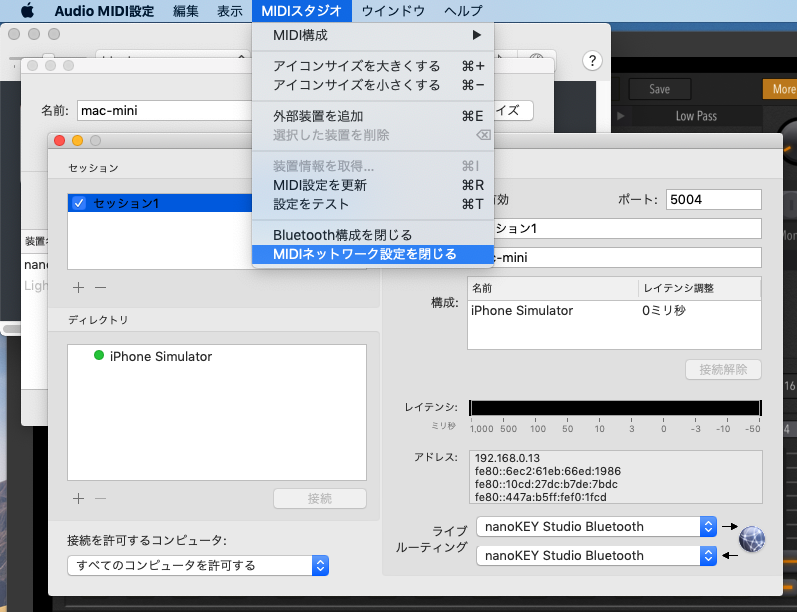The image size is (797, 612).
Task: Click address 192.168.0.13
Action: [x=507, y=458]
